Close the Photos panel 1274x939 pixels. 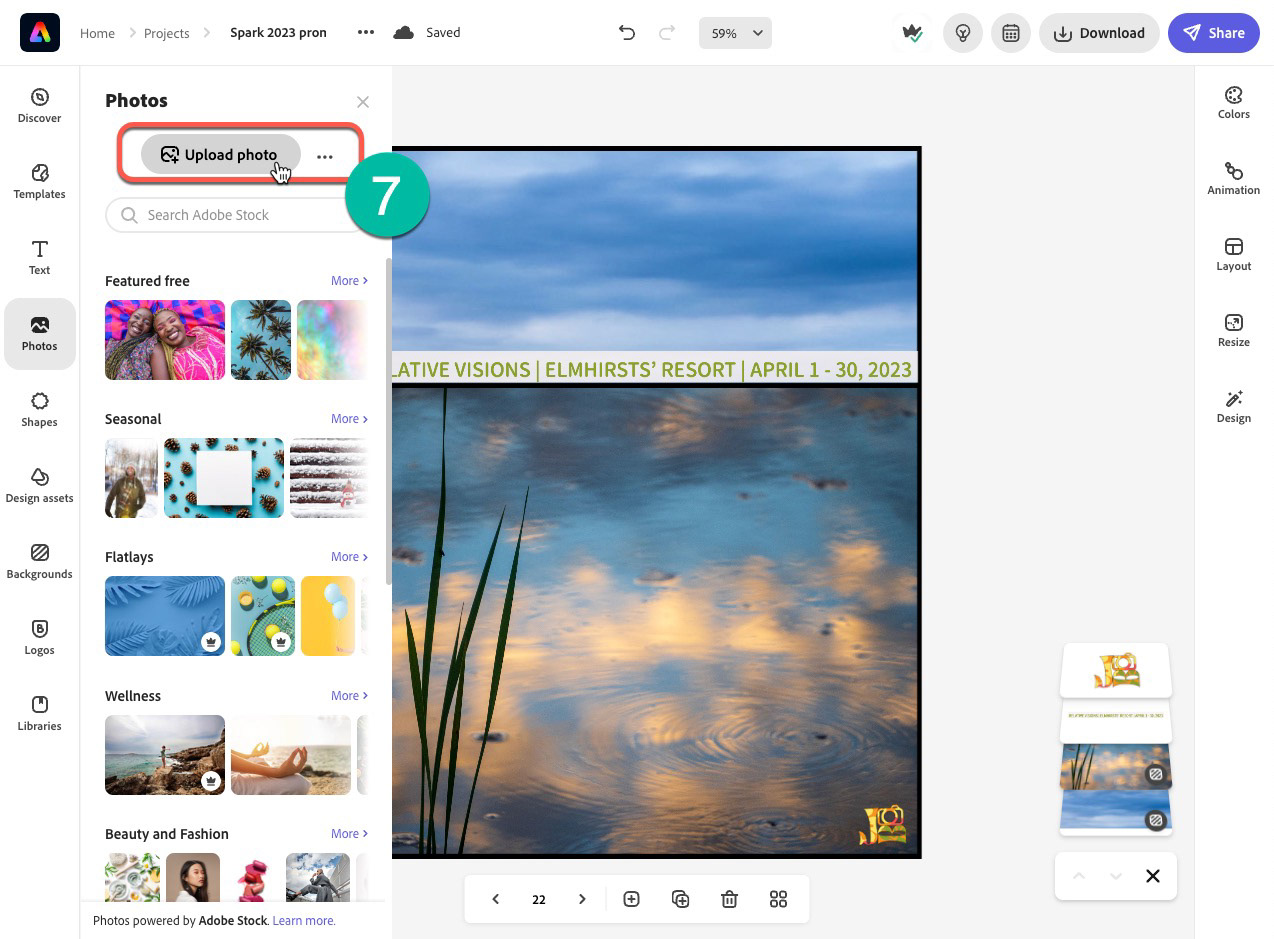coord(363,102)
